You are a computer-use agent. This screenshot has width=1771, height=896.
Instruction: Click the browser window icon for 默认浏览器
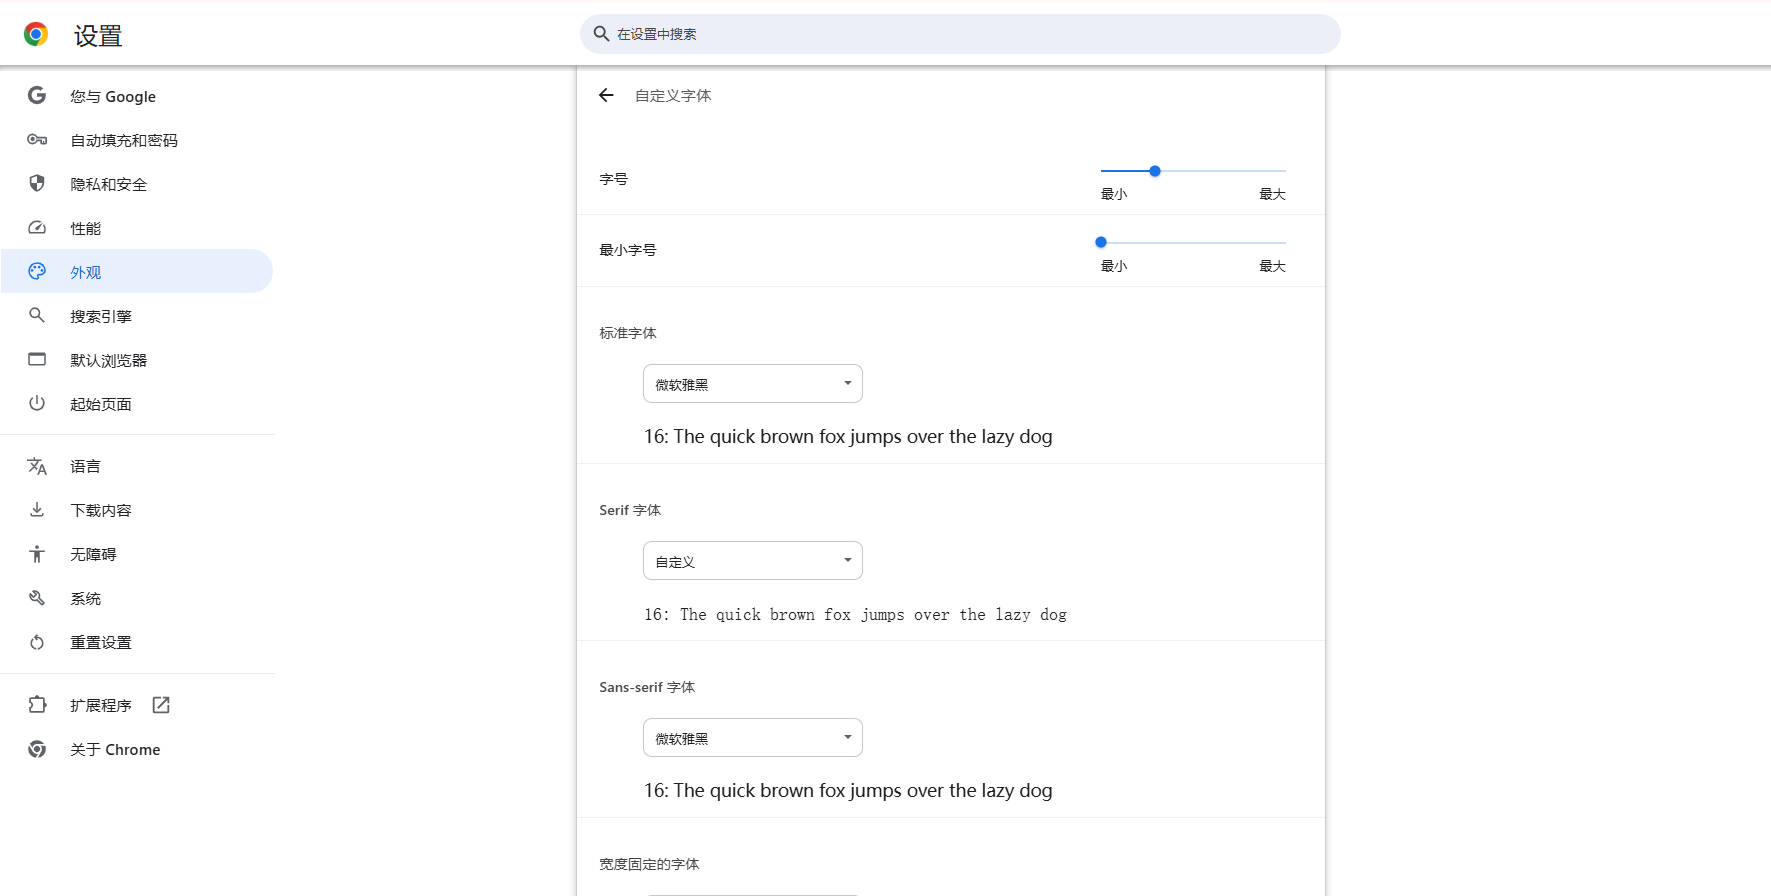[x=37, y=359]
